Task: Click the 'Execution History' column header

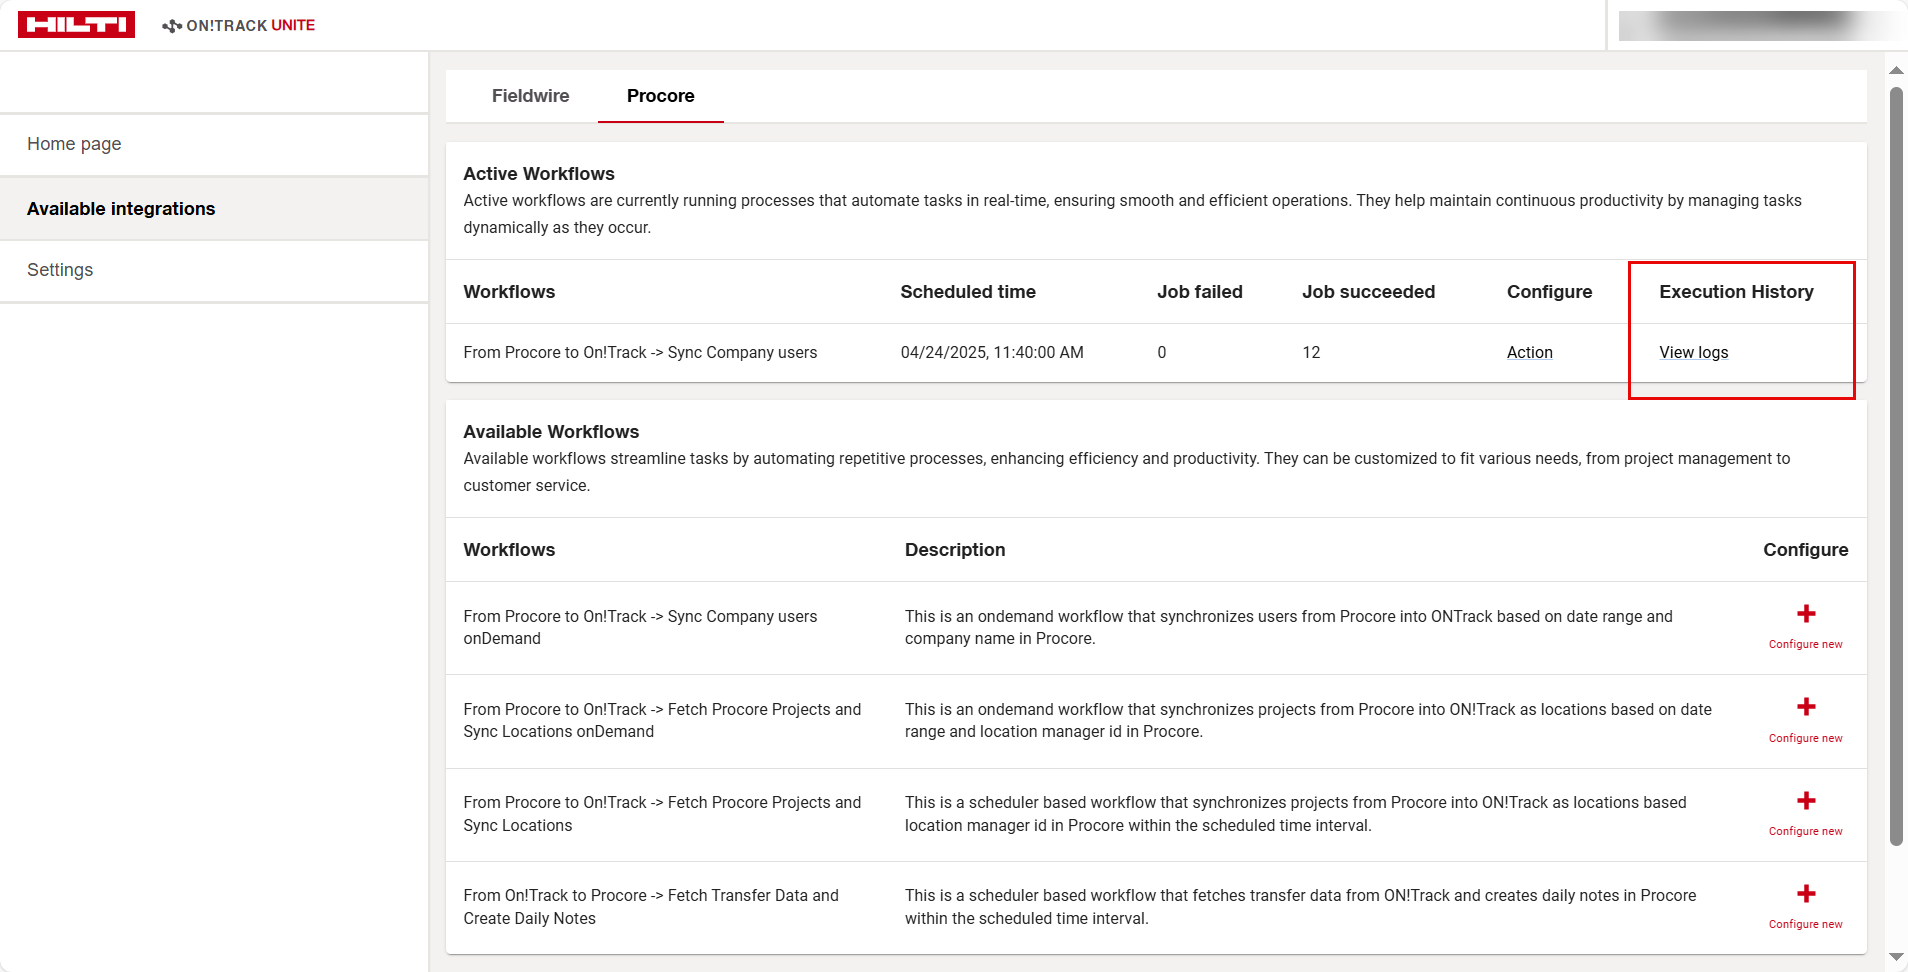Action: (x=1736, y=292)
